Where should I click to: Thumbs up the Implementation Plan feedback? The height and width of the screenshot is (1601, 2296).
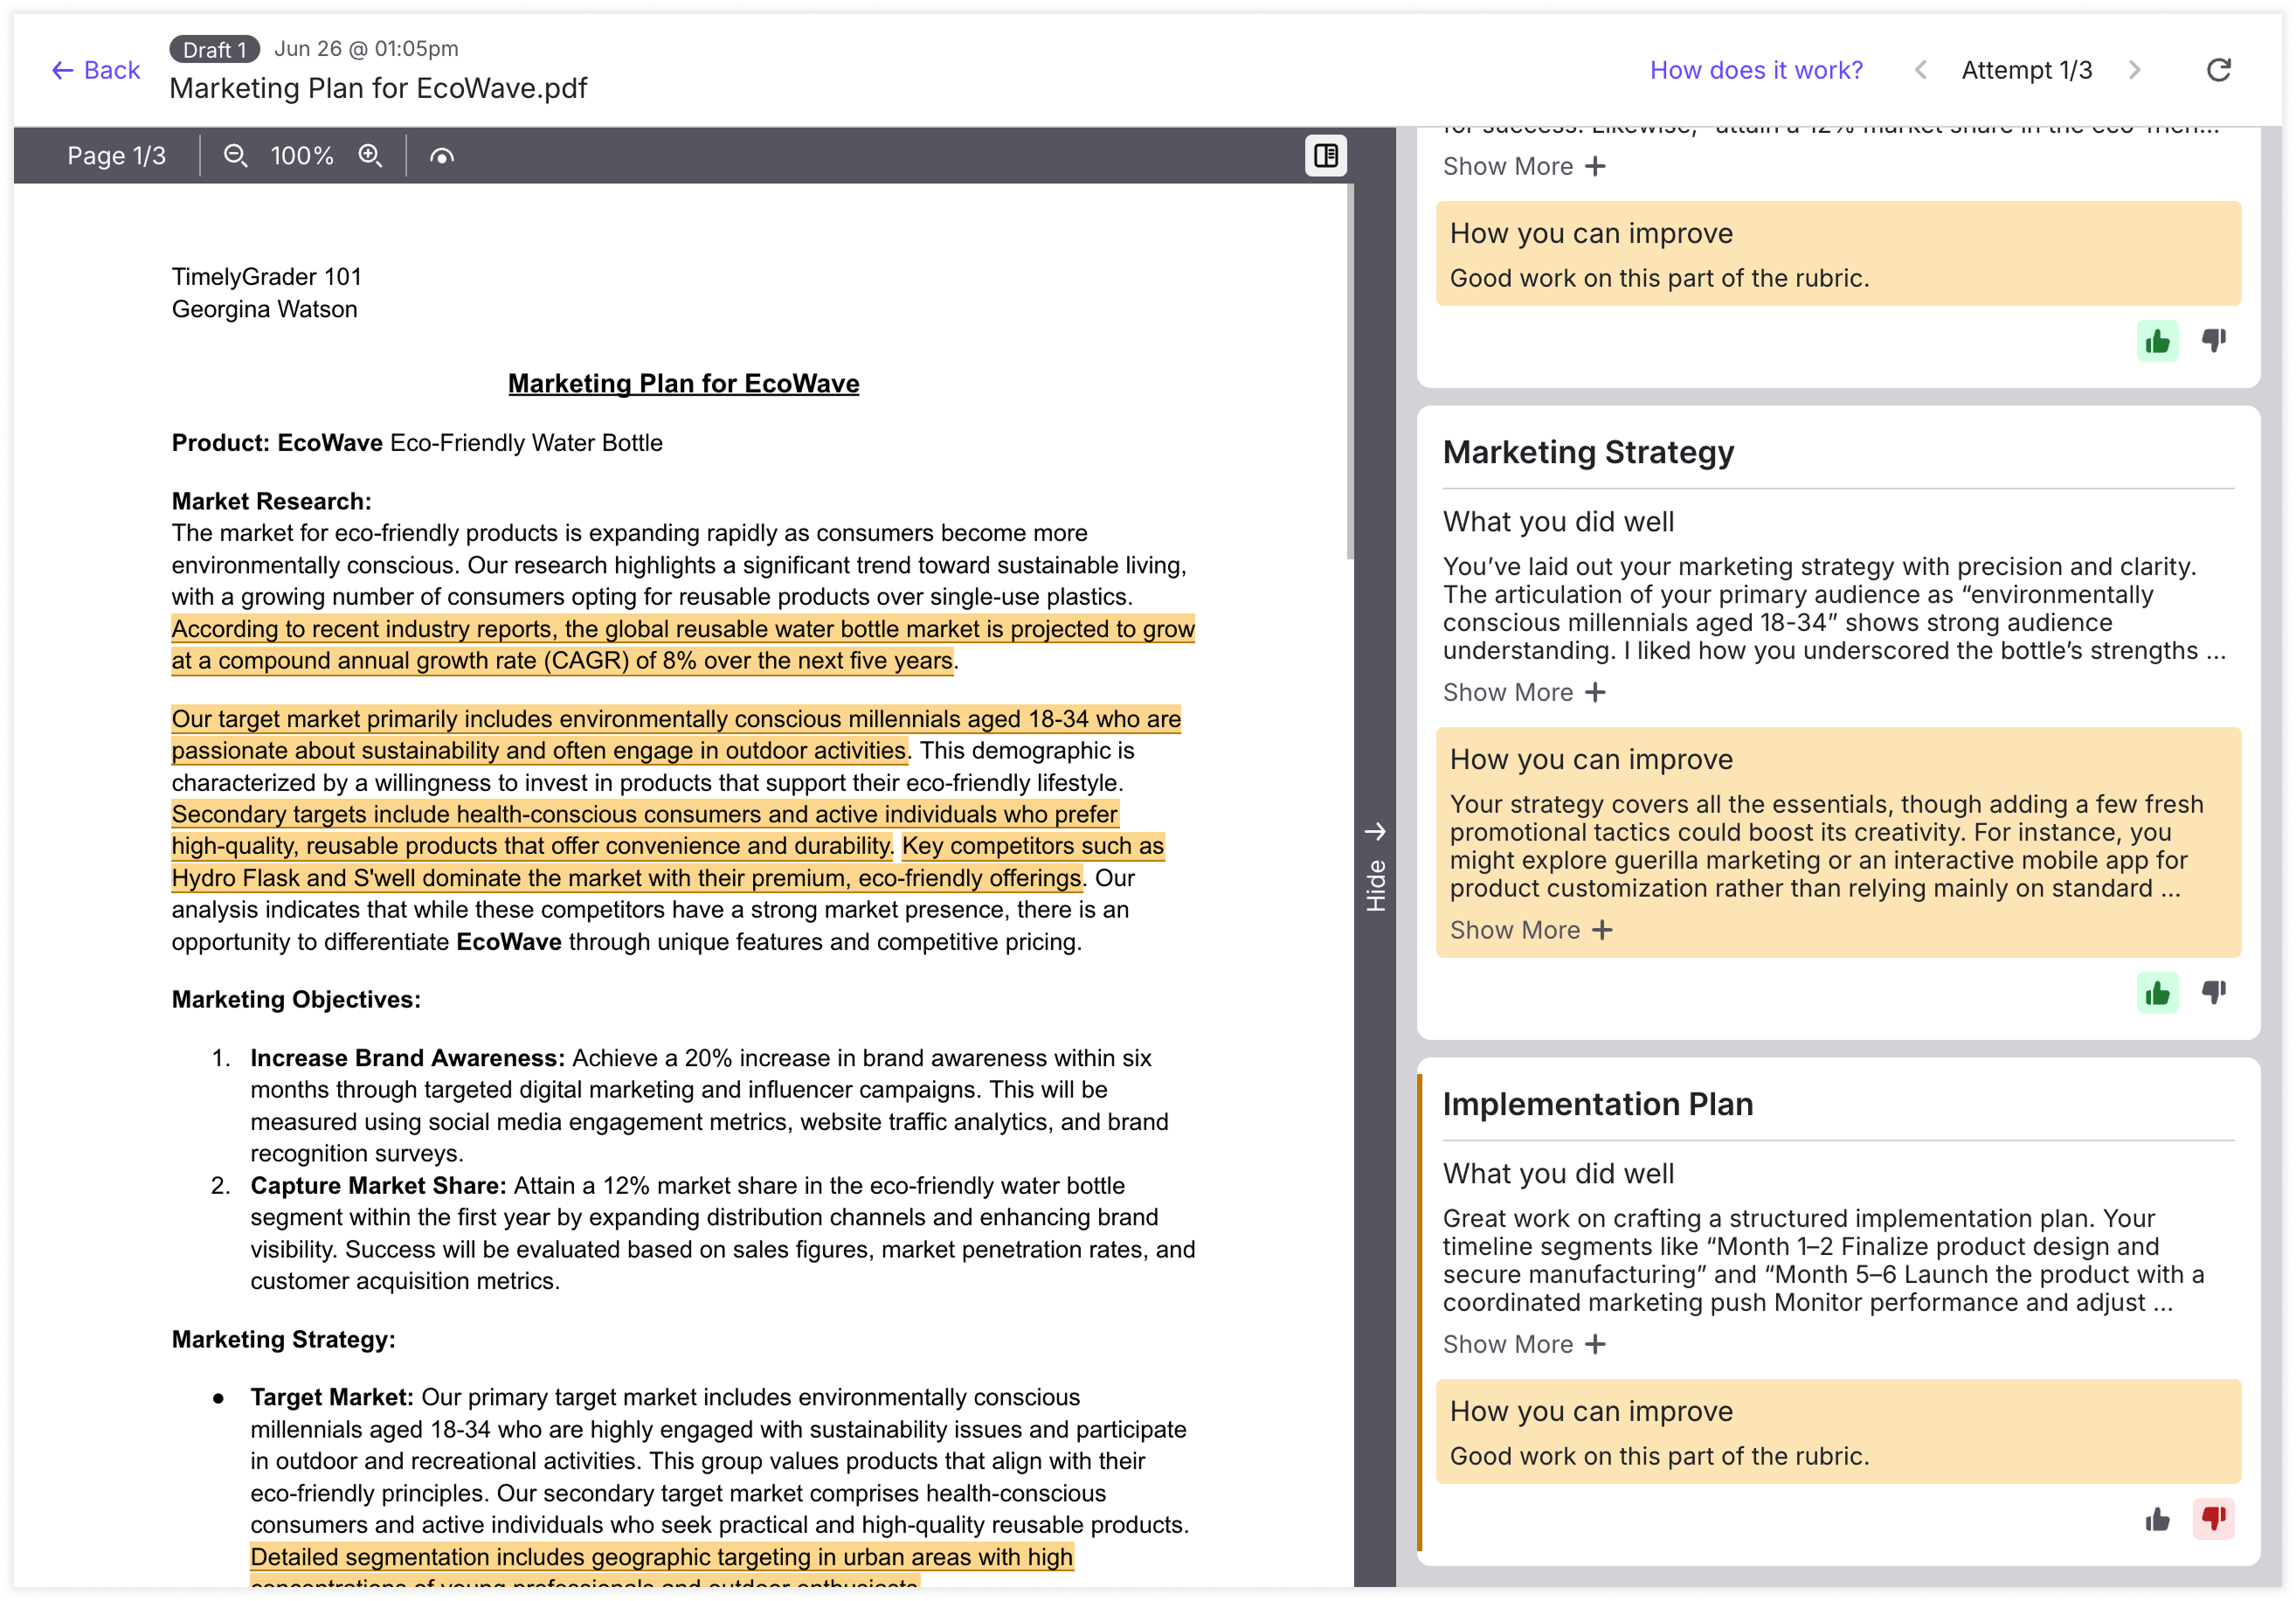click(2157, 1520)
